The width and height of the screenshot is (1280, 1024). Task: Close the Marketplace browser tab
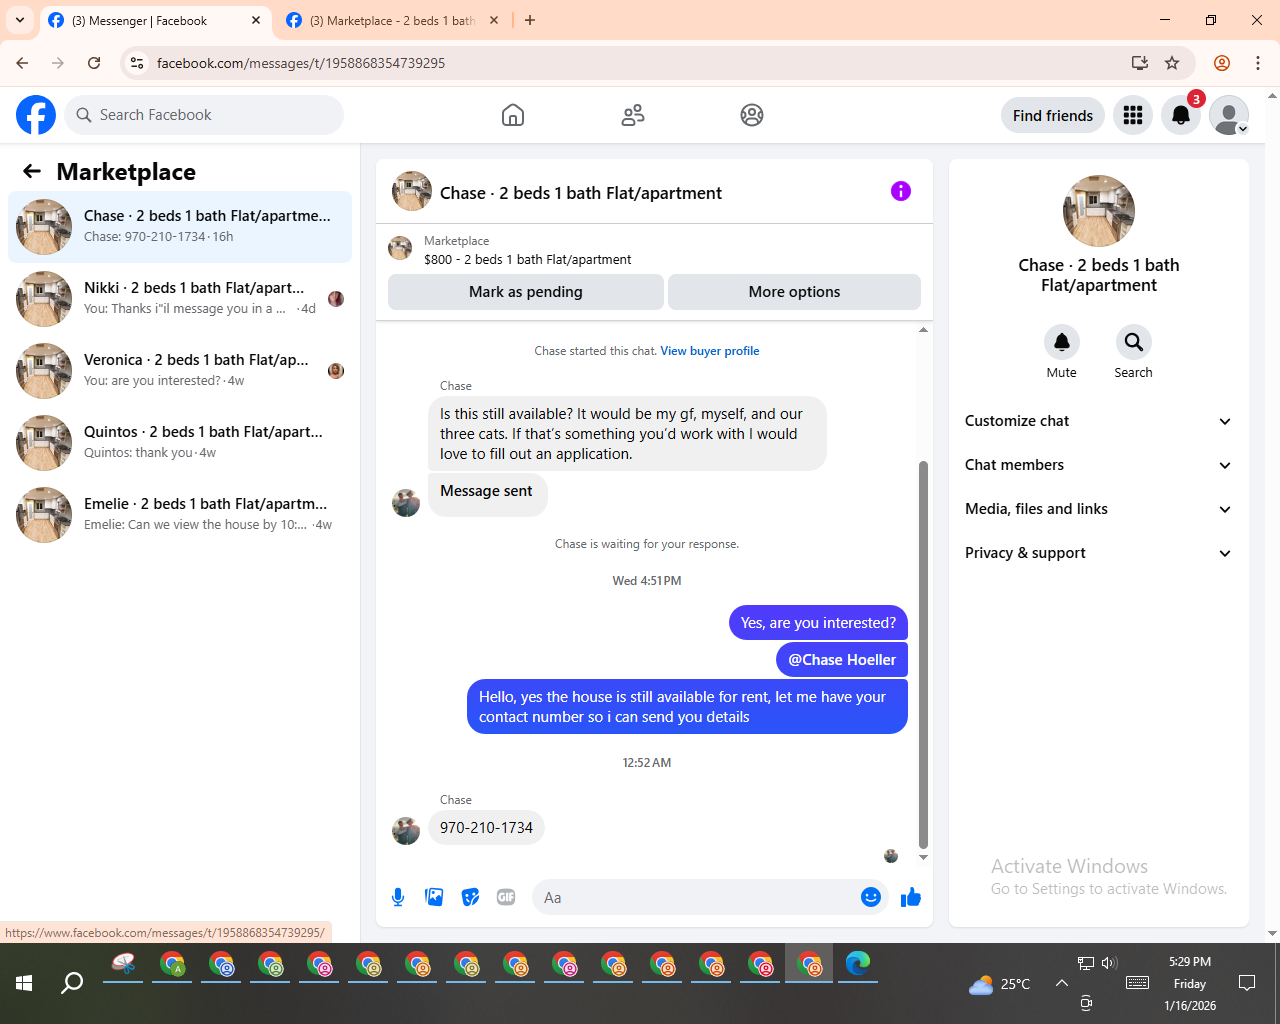tap(494, 20)
